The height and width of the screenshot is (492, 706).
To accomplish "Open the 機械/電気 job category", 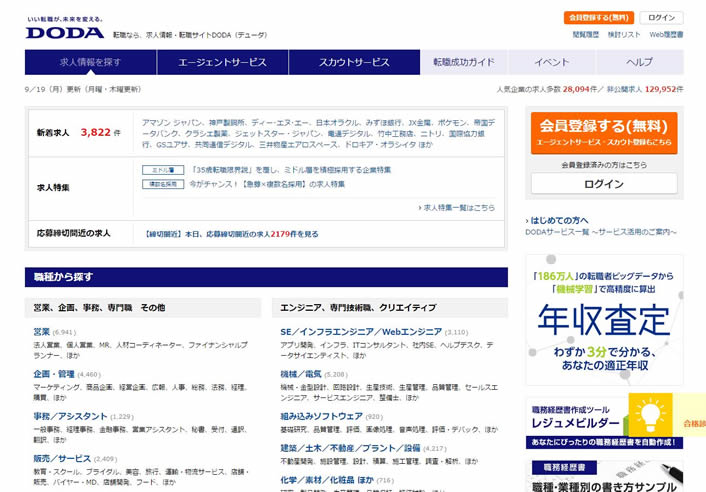I will 301,374.
